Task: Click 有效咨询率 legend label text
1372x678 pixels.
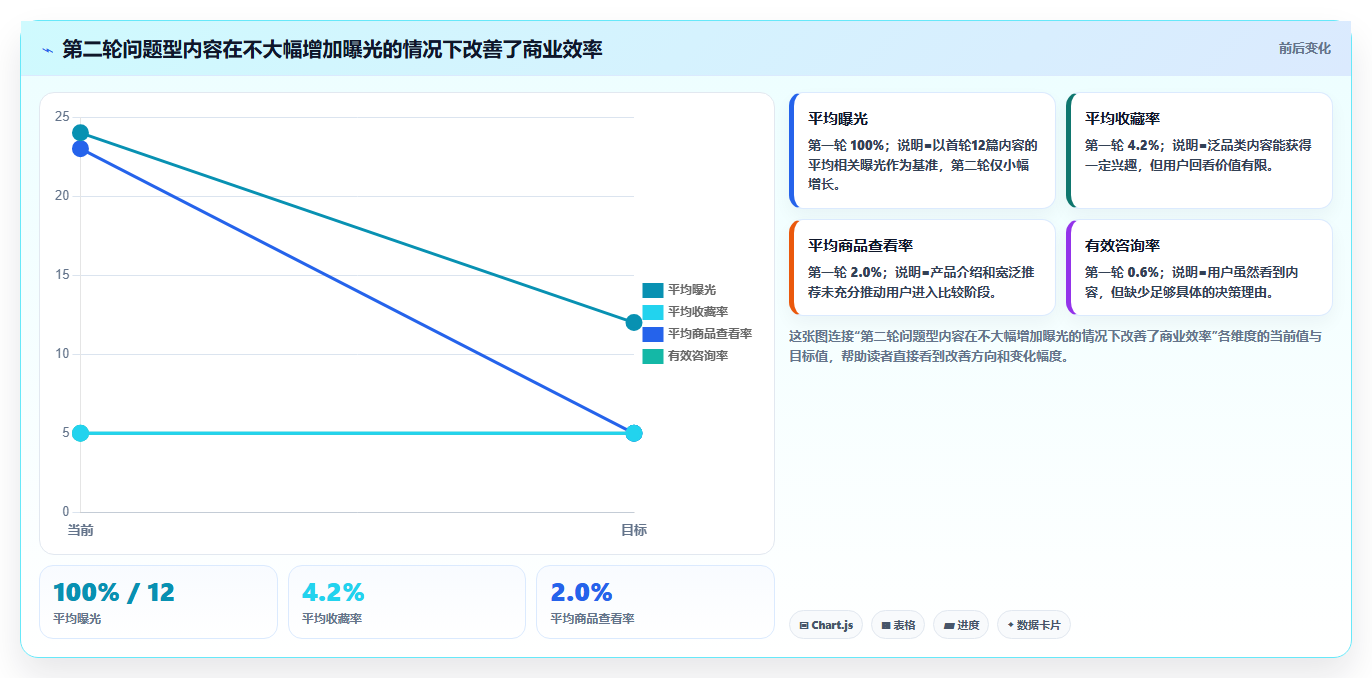Action: click(698, 356)
